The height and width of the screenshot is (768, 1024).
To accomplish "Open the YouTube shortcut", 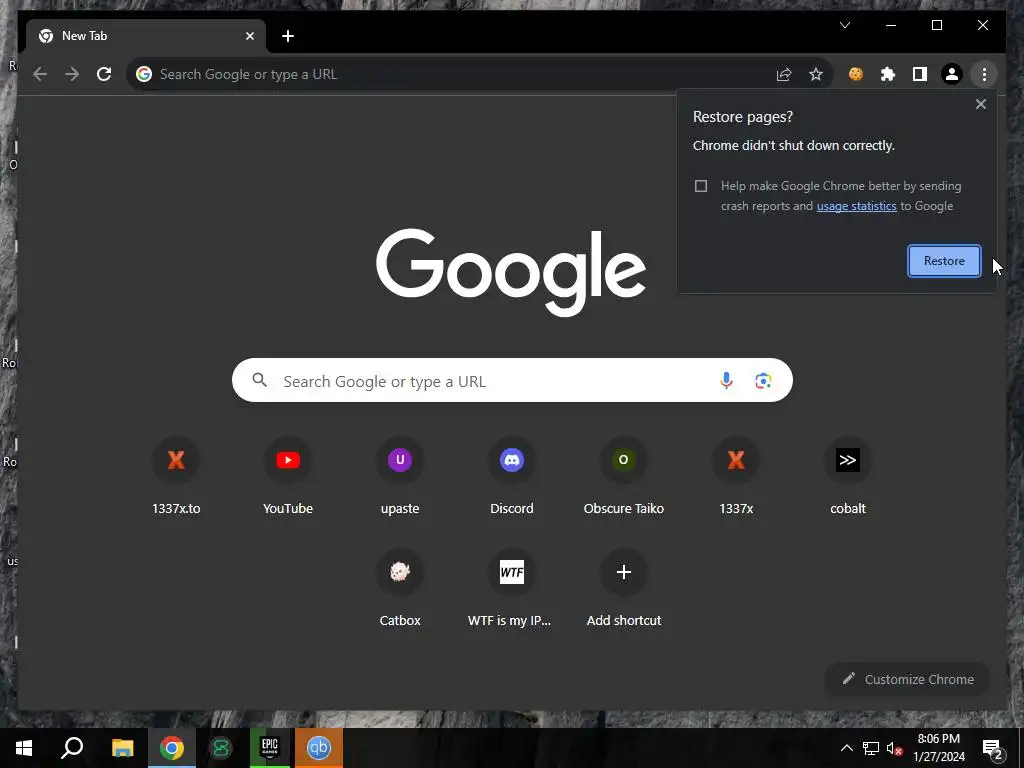I will tap(288, 477).
